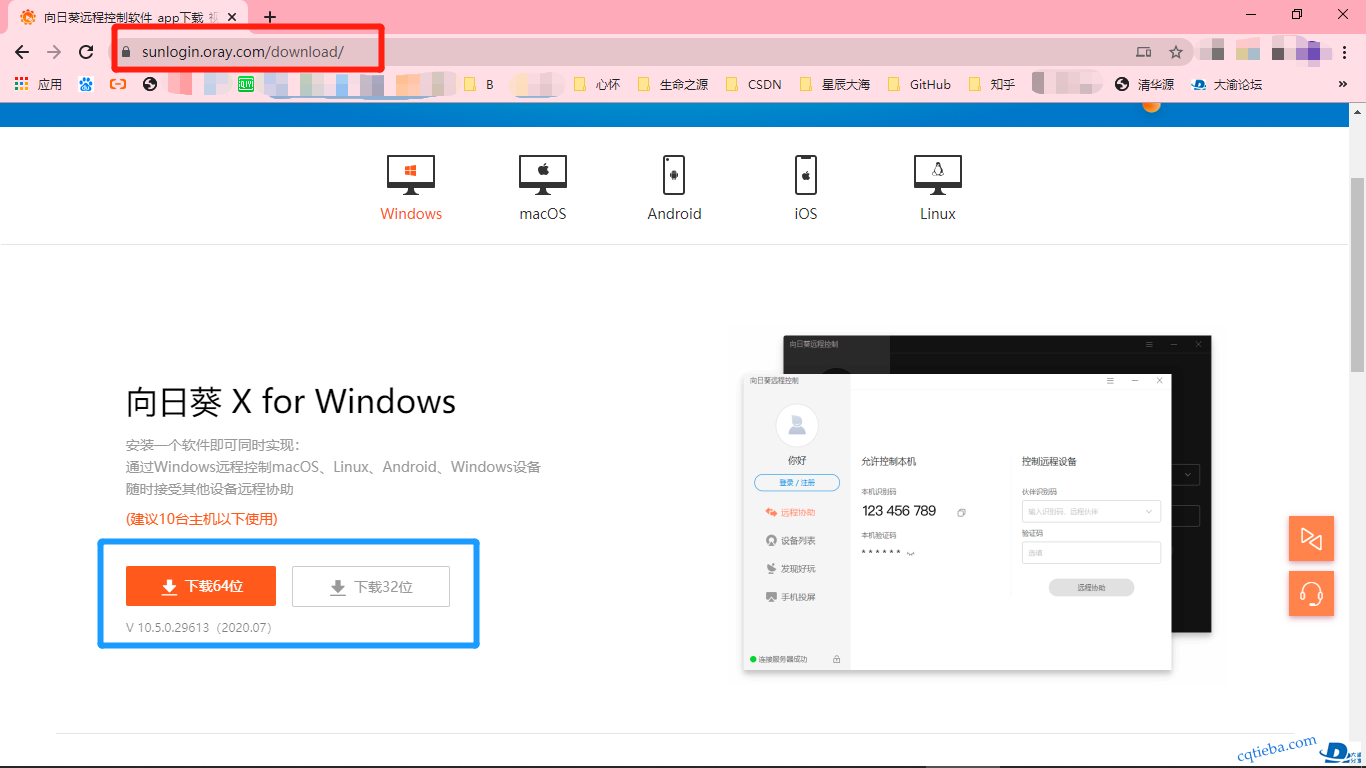The image size is (1366, 768).
Task: Open a new browser tab
Action: tap(270, 17)
